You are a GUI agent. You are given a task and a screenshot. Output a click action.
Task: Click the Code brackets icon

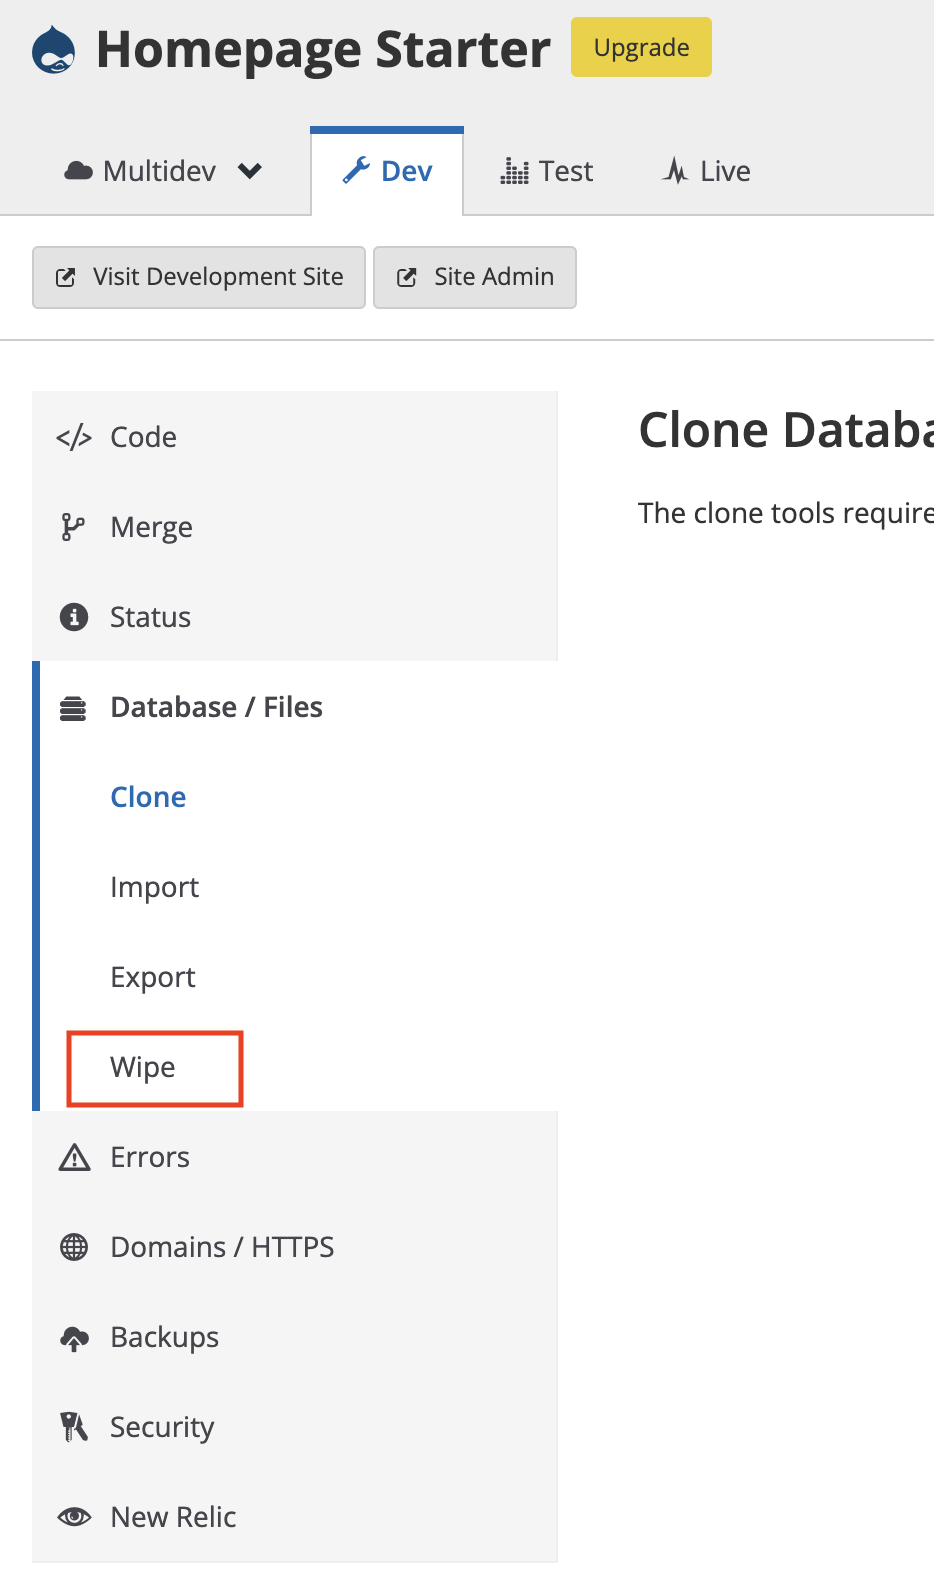74,437
